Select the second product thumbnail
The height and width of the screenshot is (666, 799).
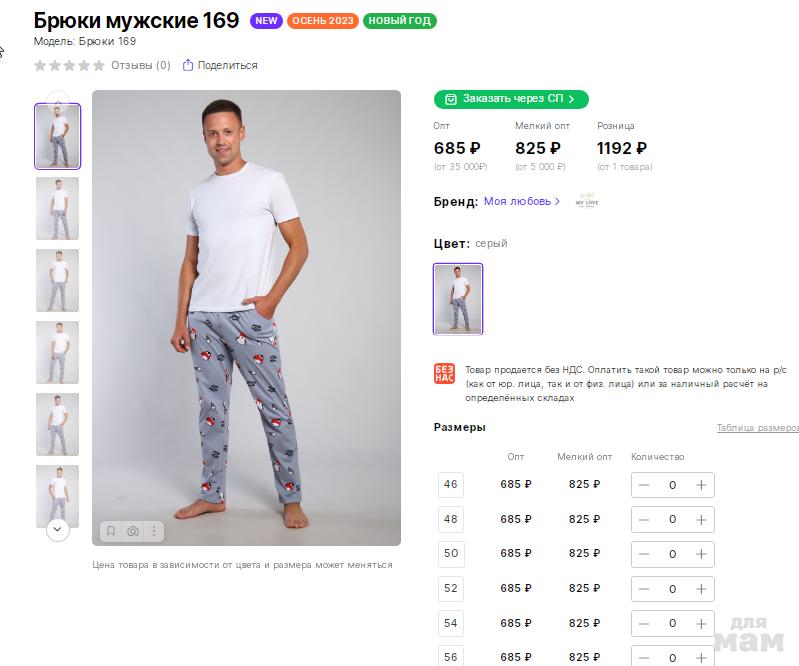tap(57, 208)
